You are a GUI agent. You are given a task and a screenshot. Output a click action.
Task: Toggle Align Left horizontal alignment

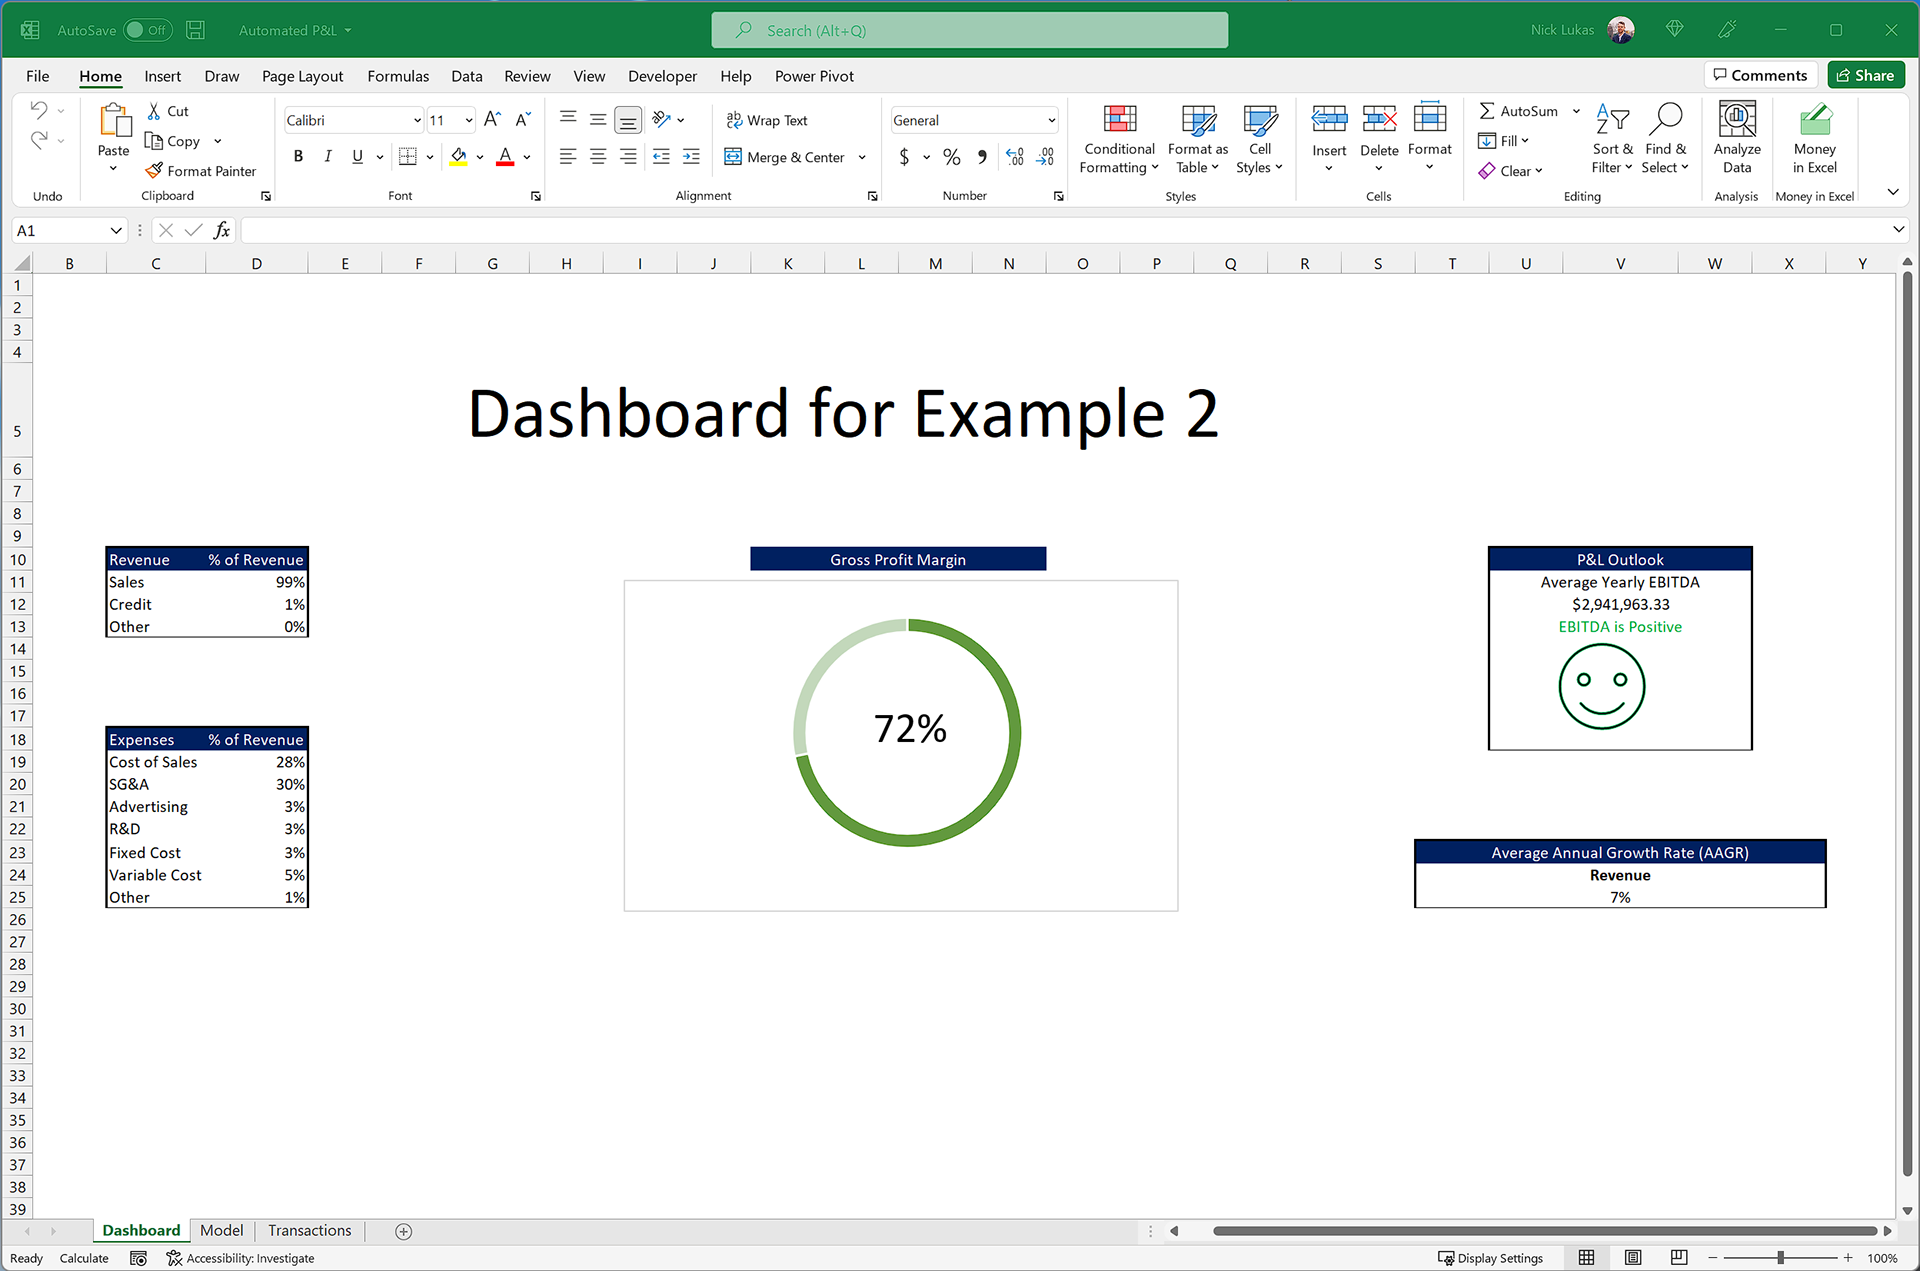point(568,157)
